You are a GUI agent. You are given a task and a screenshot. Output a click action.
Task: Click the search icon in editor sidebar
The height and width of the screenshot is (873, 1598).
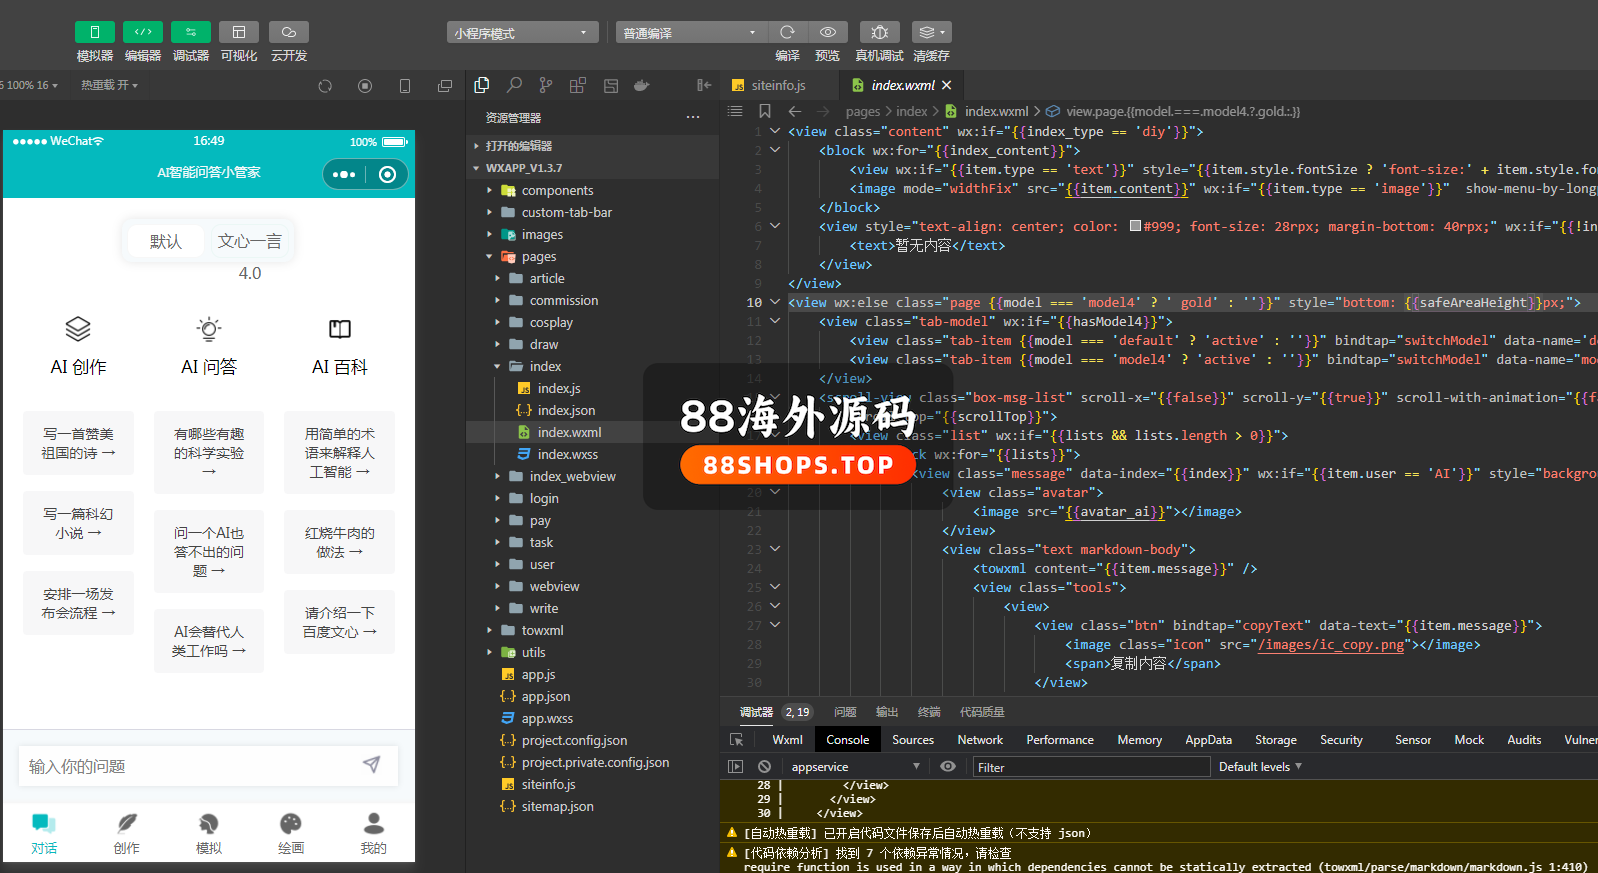coord(514,86)
